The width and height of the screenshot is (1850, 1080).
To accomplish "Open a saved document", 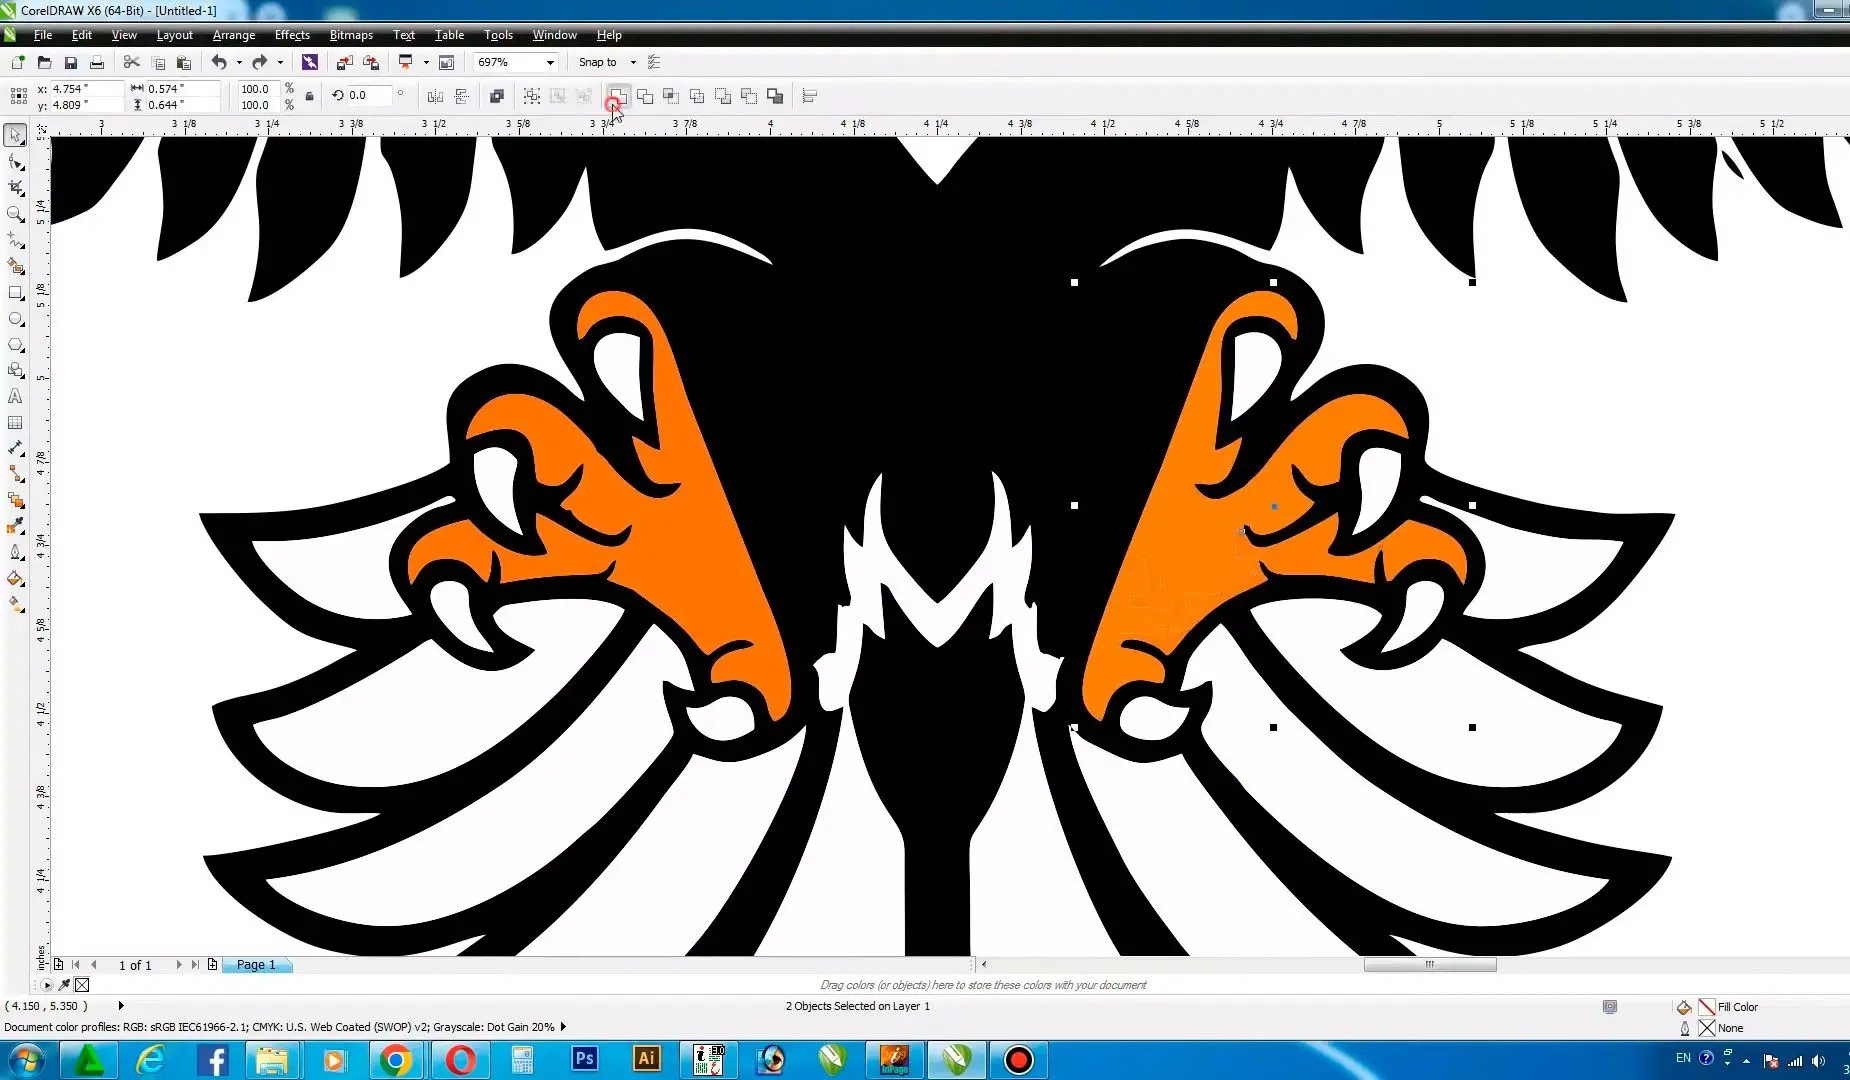I will coord(44,62).
